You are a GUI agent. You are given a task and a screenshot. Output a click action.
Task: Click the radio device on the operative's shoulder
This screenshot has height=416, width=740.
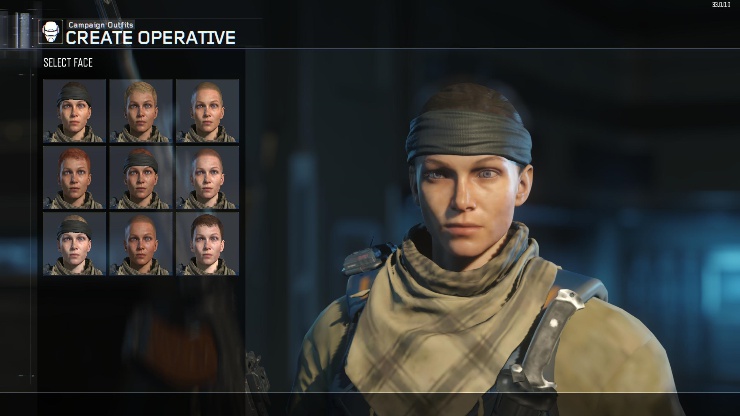(369, 259)
